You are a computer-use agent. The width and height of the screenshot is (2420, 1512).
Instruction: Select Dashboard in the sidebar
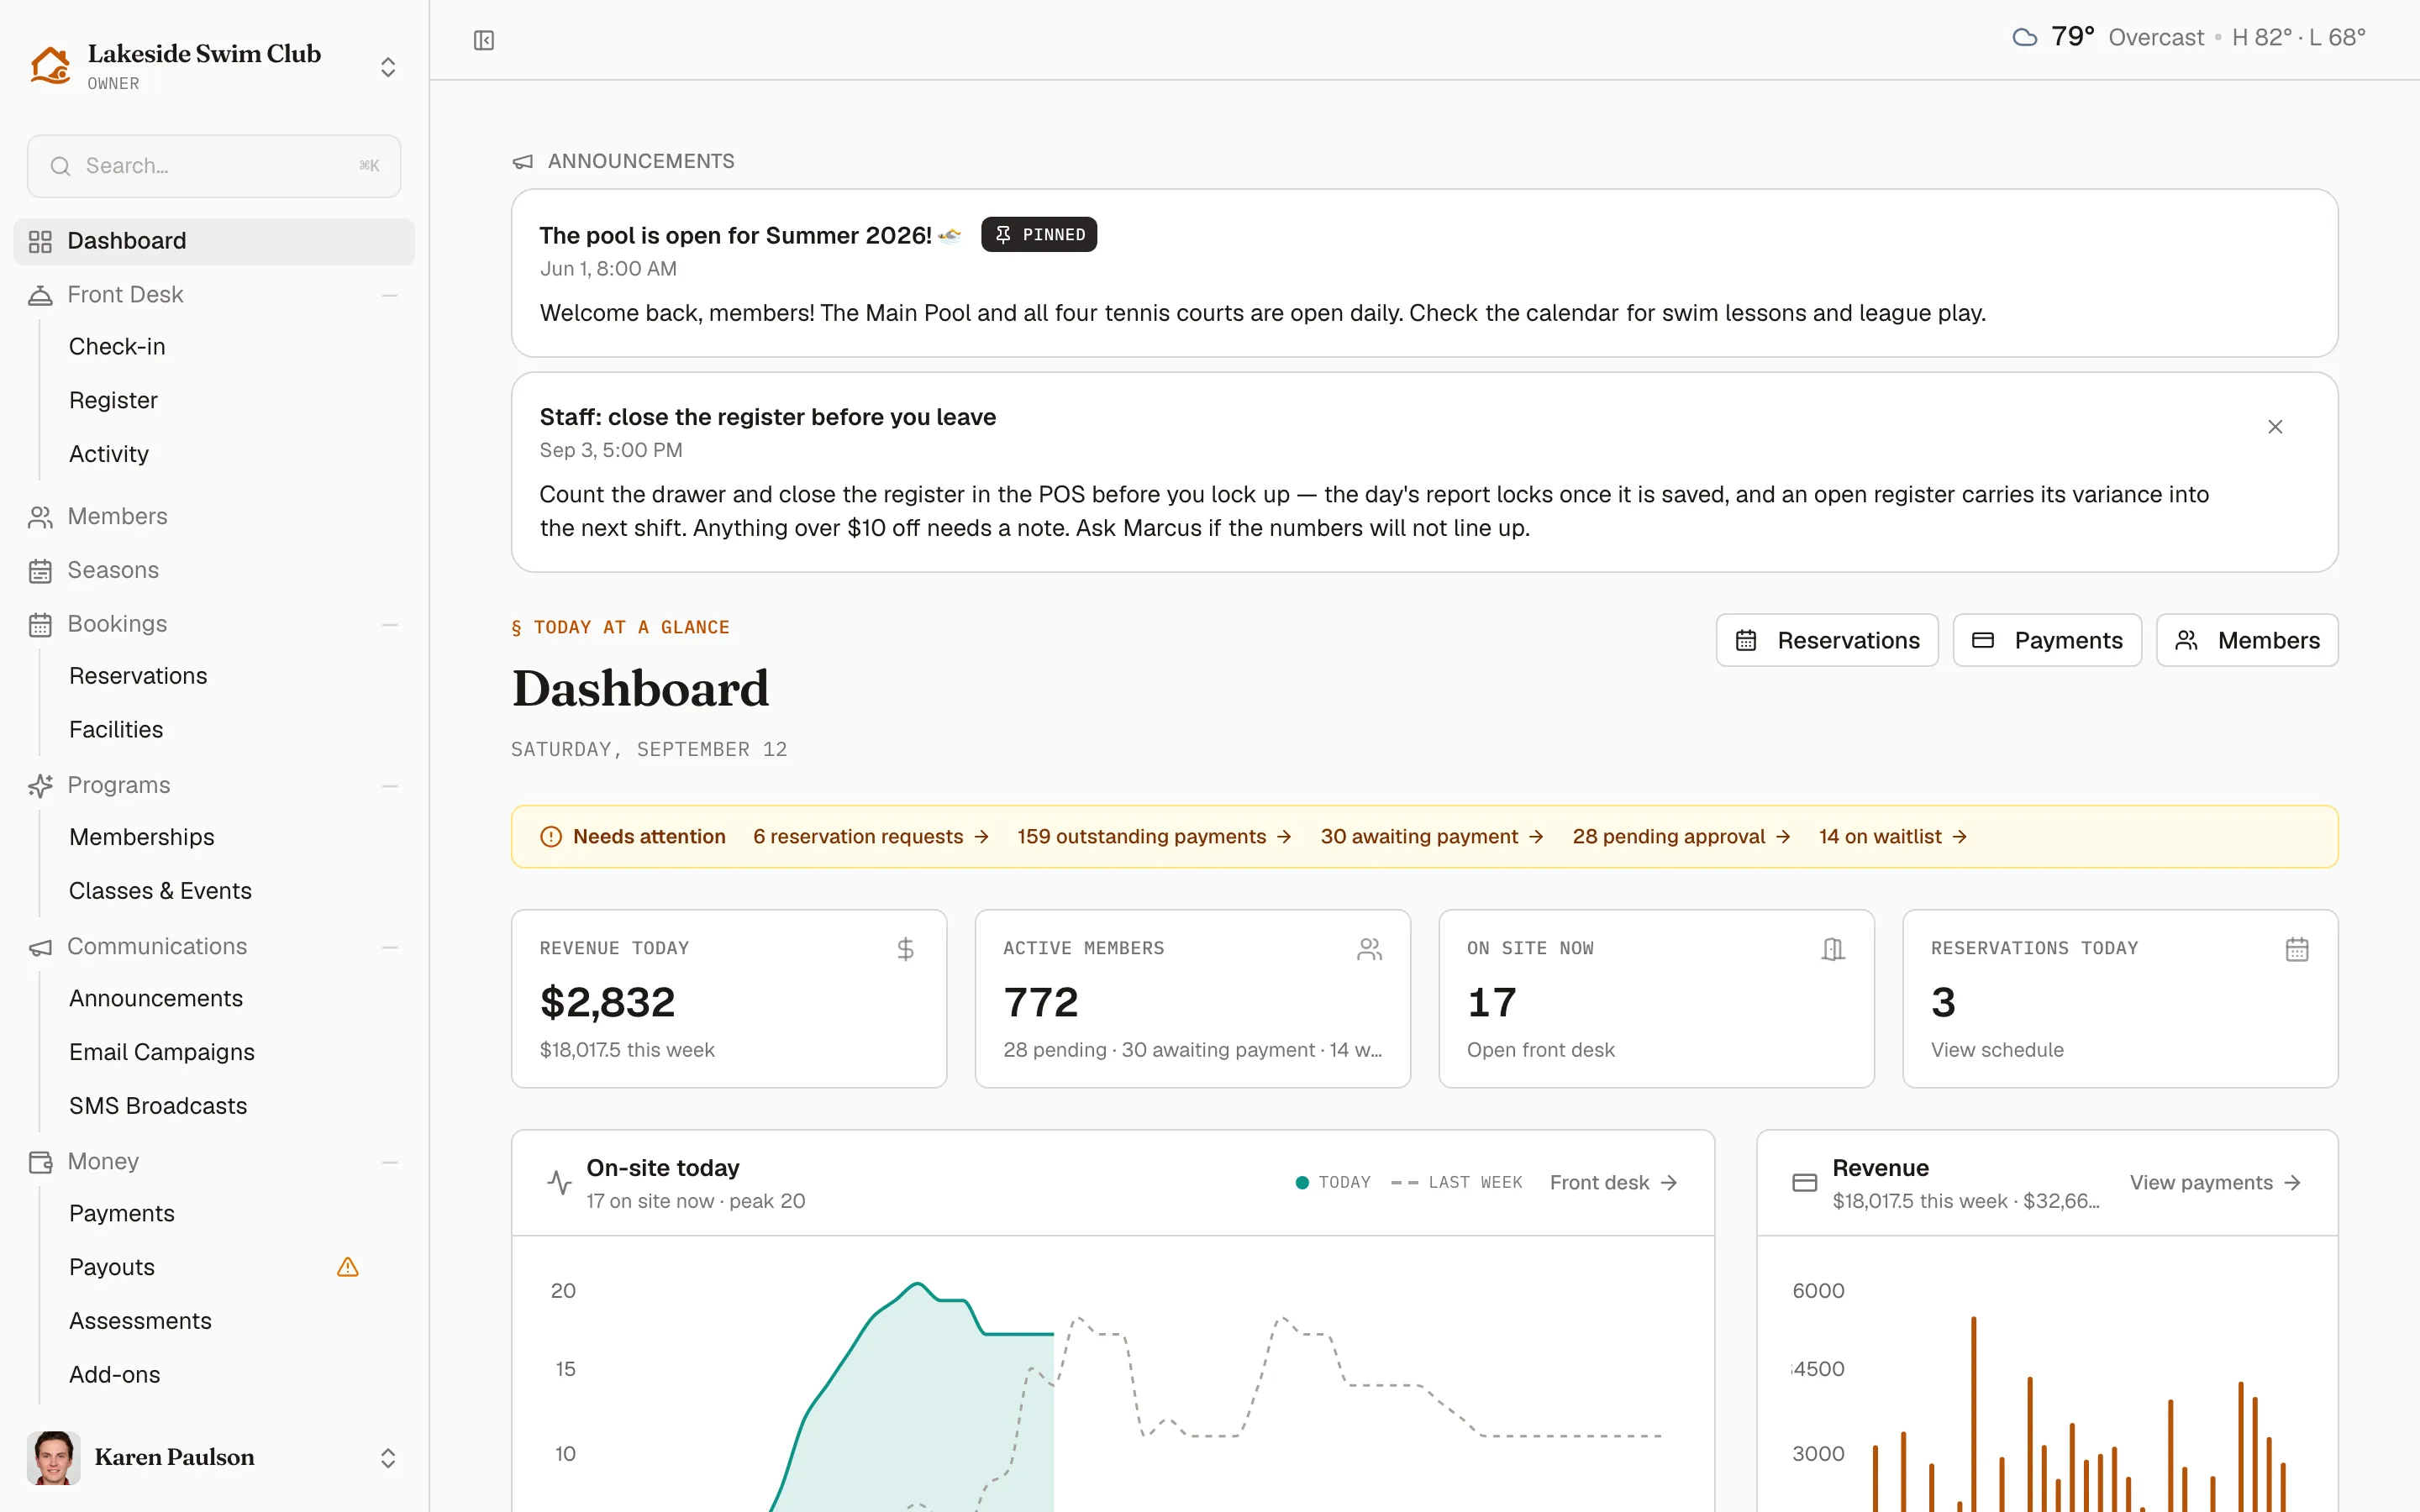click(214, 241)
